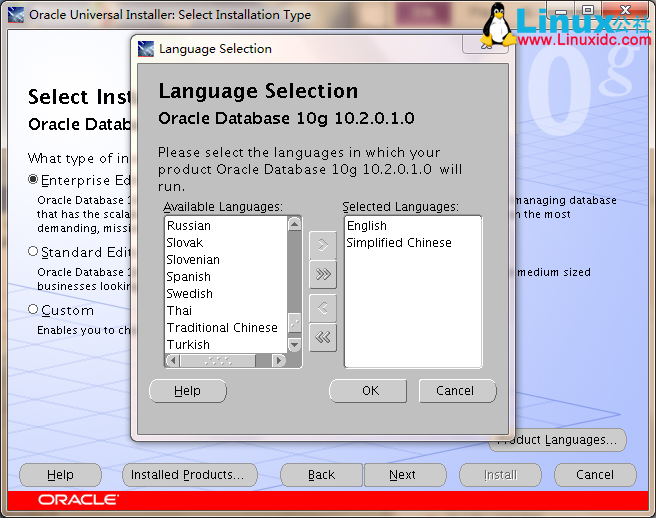Click the vertical scrollbar thumb of Available Languages
Image resolution: width=656 pixels, height=518 pixels.
pos(295,323)
